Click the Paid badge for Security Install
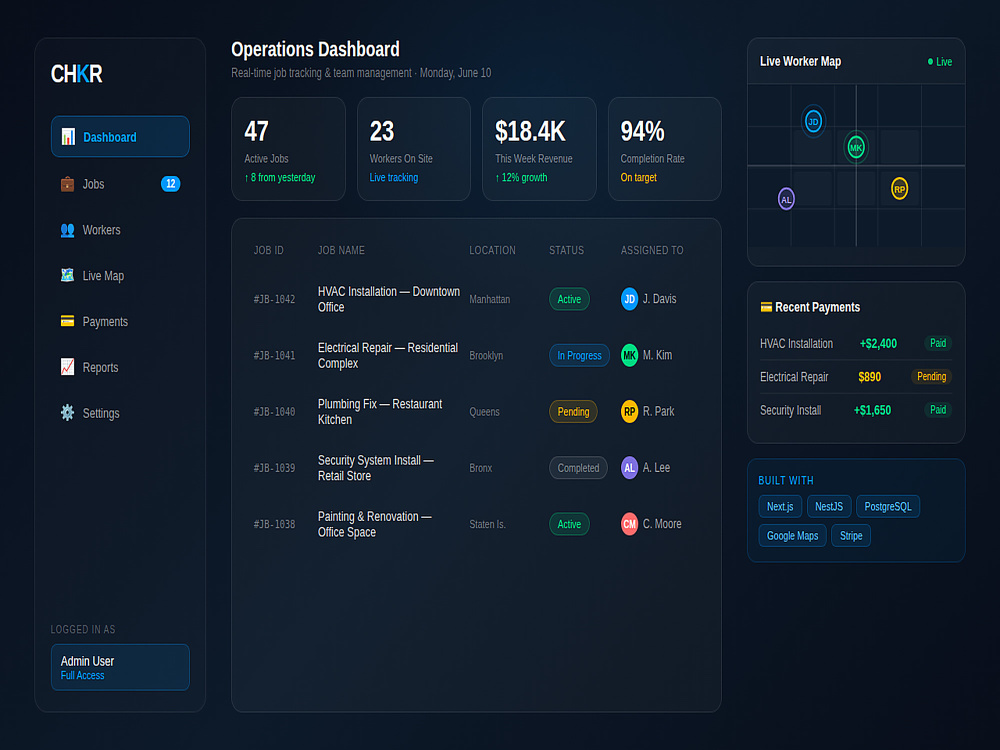Screen dimensions: 1000x750 pos(938,409)
